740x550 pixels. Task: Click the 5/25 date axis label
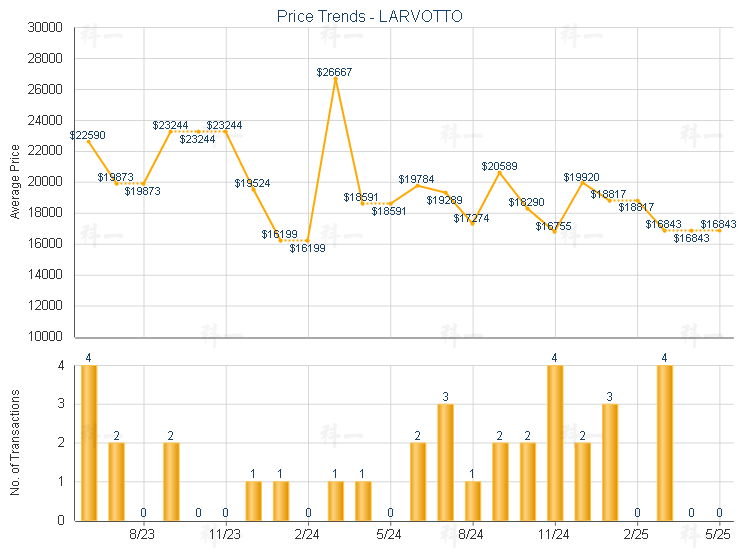pyautogui.click(x=718, y=536)
